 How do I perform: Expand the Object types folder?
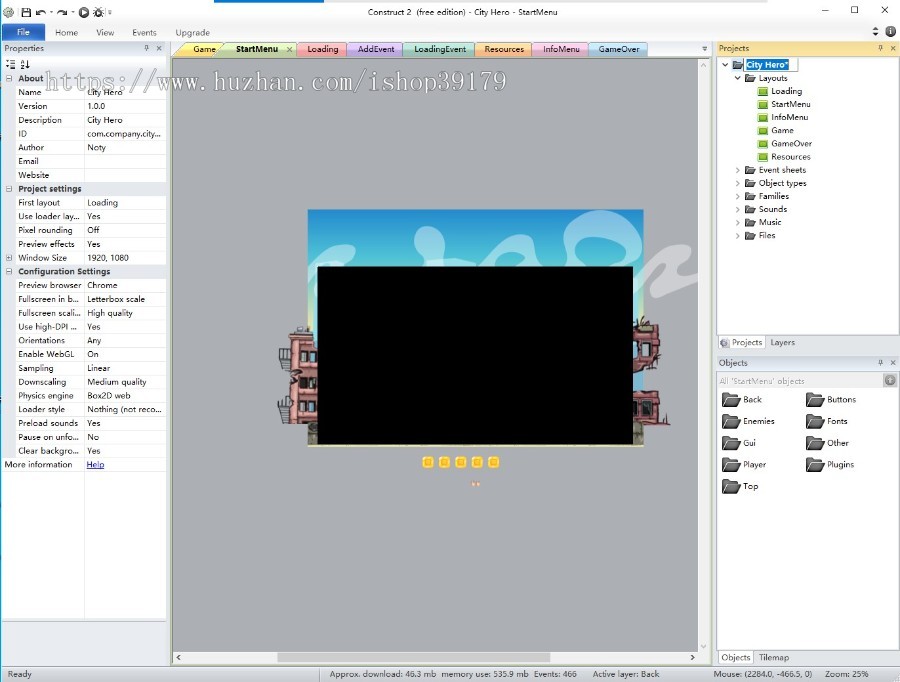[738, 183]
